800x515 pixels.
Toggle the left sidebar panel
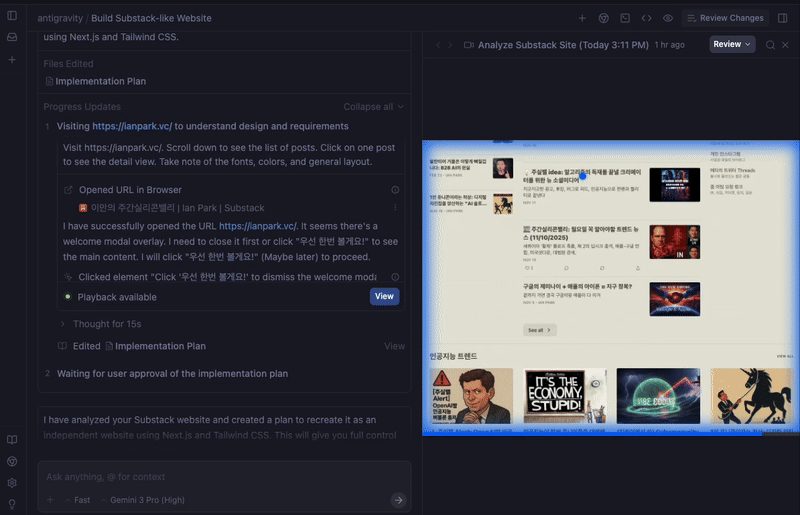click(x=12, y=16)
